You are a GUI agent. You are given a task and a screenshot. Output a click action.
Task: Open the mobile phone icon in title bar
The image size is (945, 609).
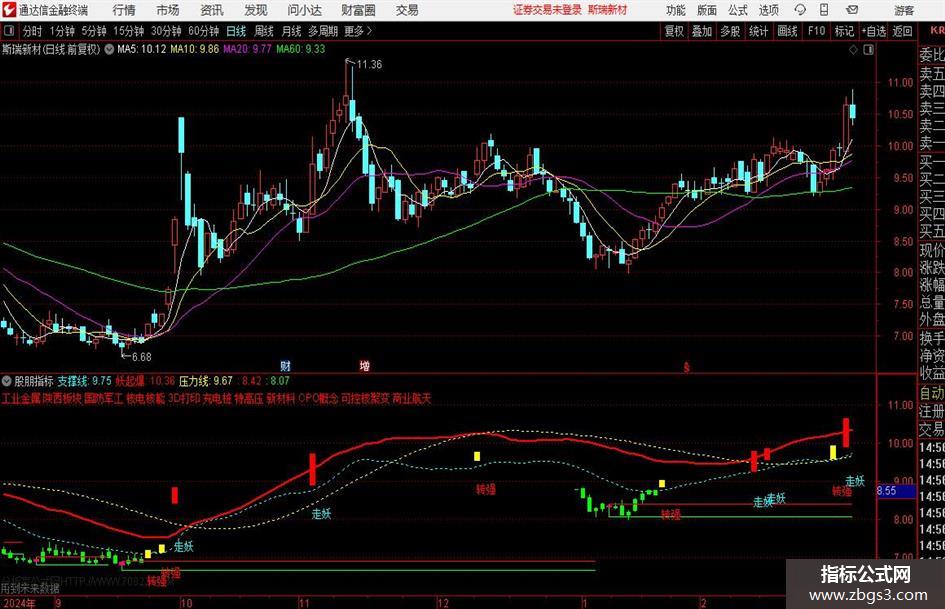824,10
